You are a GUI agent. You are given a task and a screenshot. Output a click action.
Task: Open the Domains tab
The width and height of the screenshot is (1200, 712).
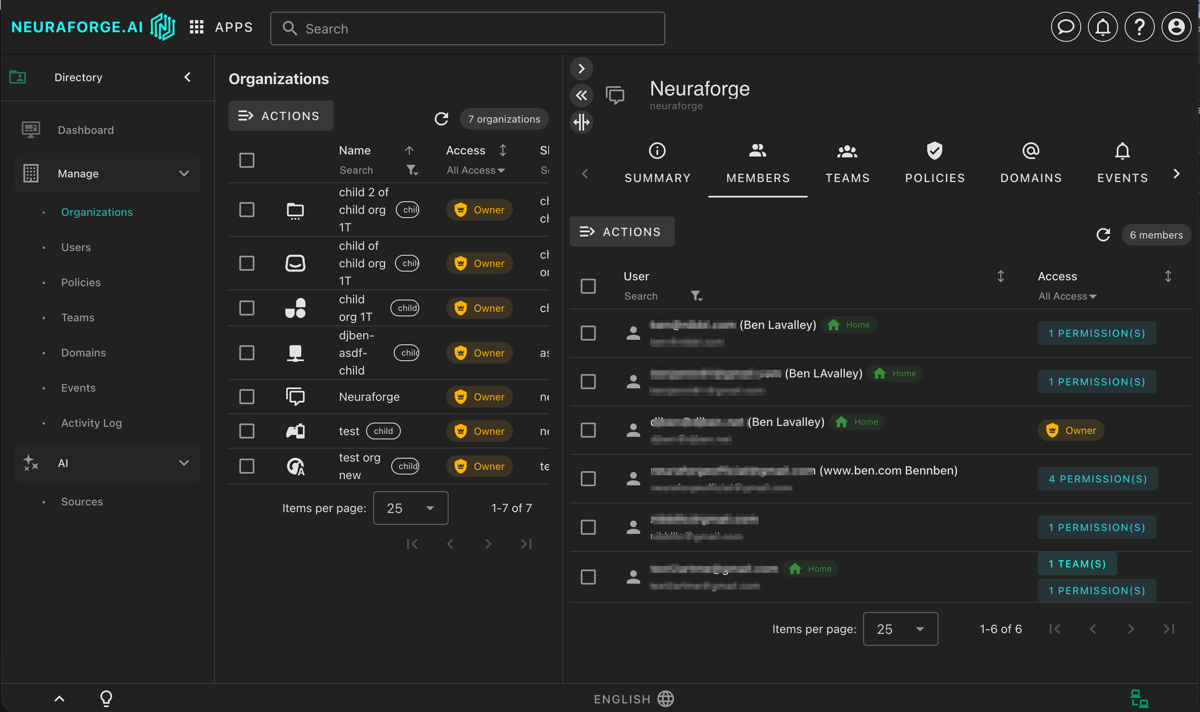pos(1031,163)
